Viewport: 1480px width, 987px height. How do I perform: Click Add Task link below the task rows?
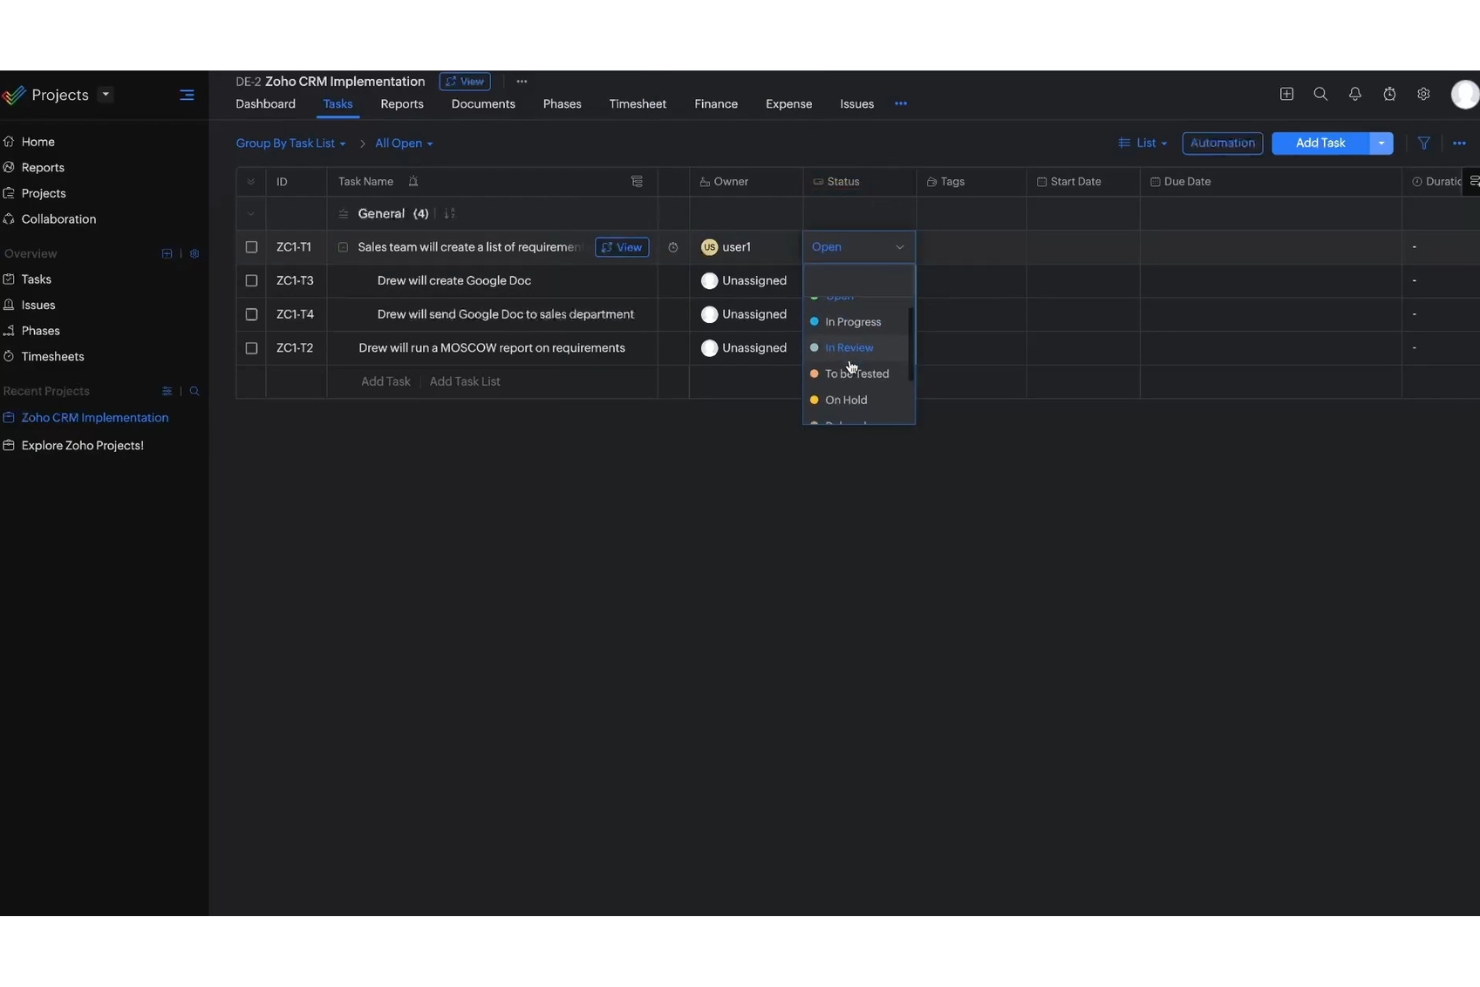(385, 382)
